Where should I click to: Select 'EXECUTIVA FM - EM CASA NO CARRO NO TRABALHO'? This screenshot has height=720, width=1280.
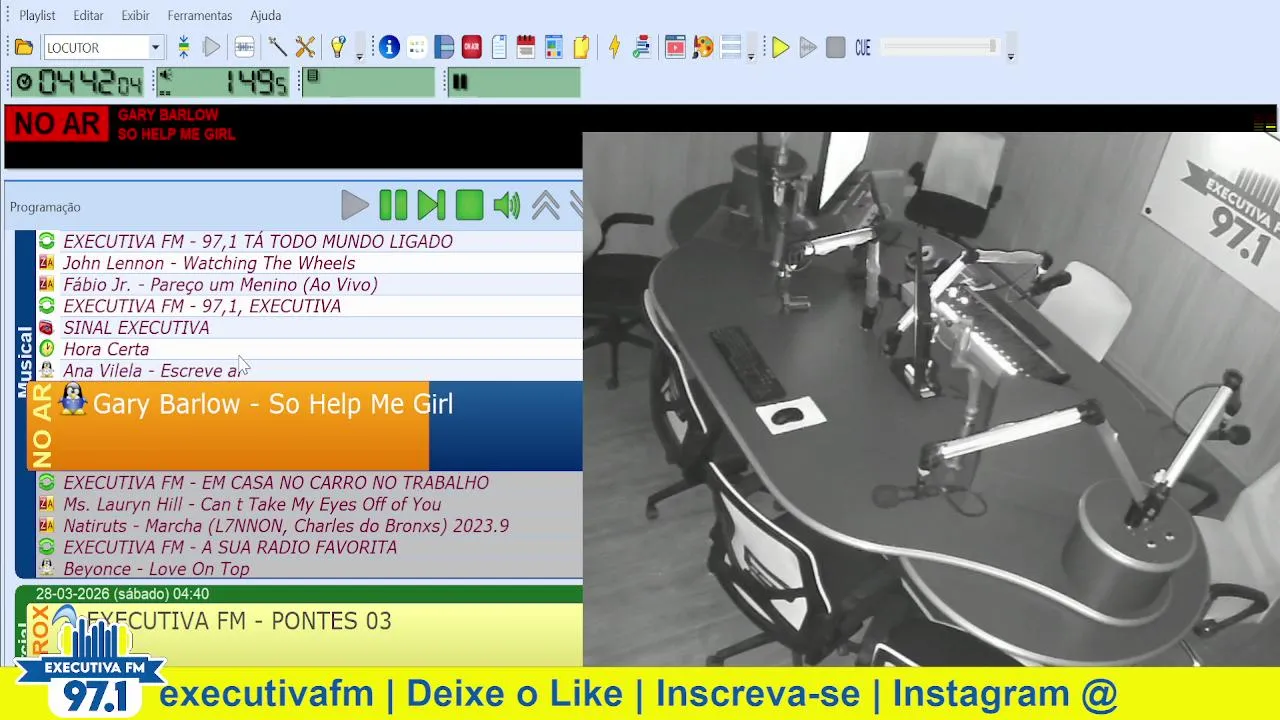[x=310, y=483]
